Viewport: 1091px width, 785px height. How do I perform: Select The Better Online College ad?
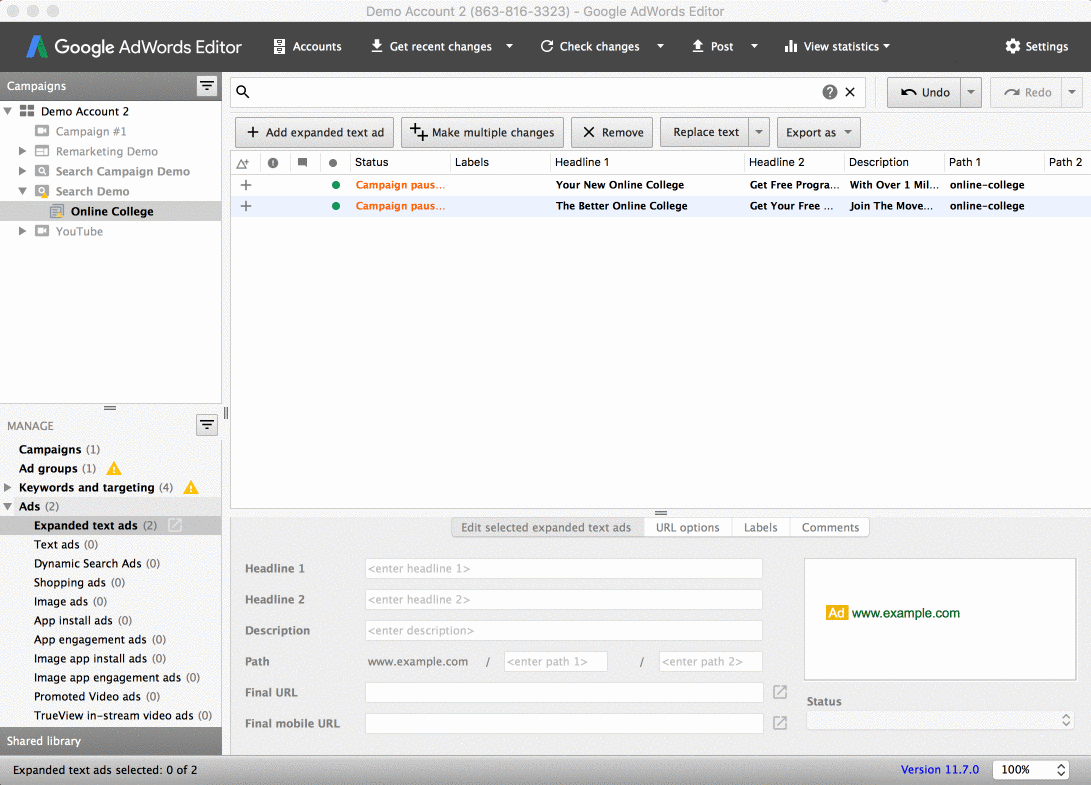coord(660,206)
